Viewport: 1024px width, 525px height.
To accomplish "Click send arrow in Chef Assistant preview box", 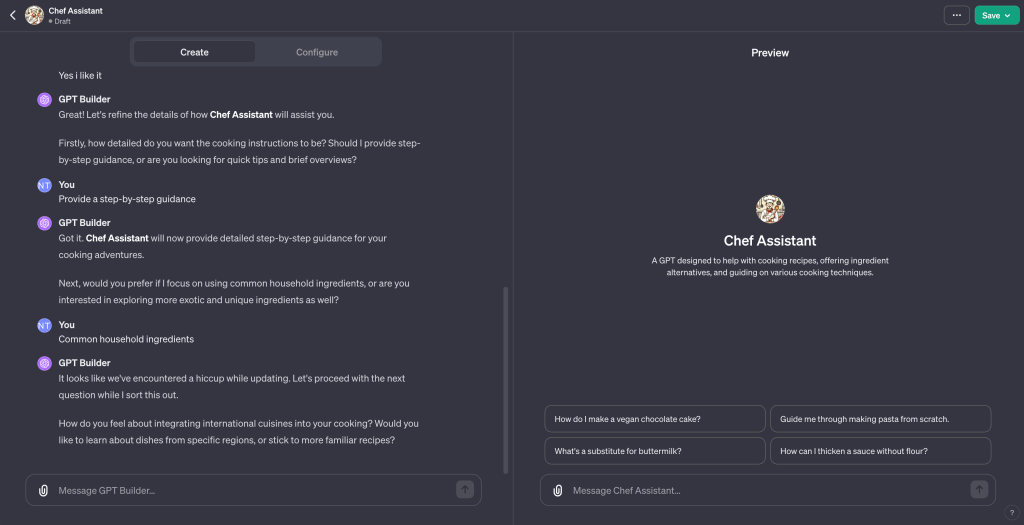I will point(979,489).
